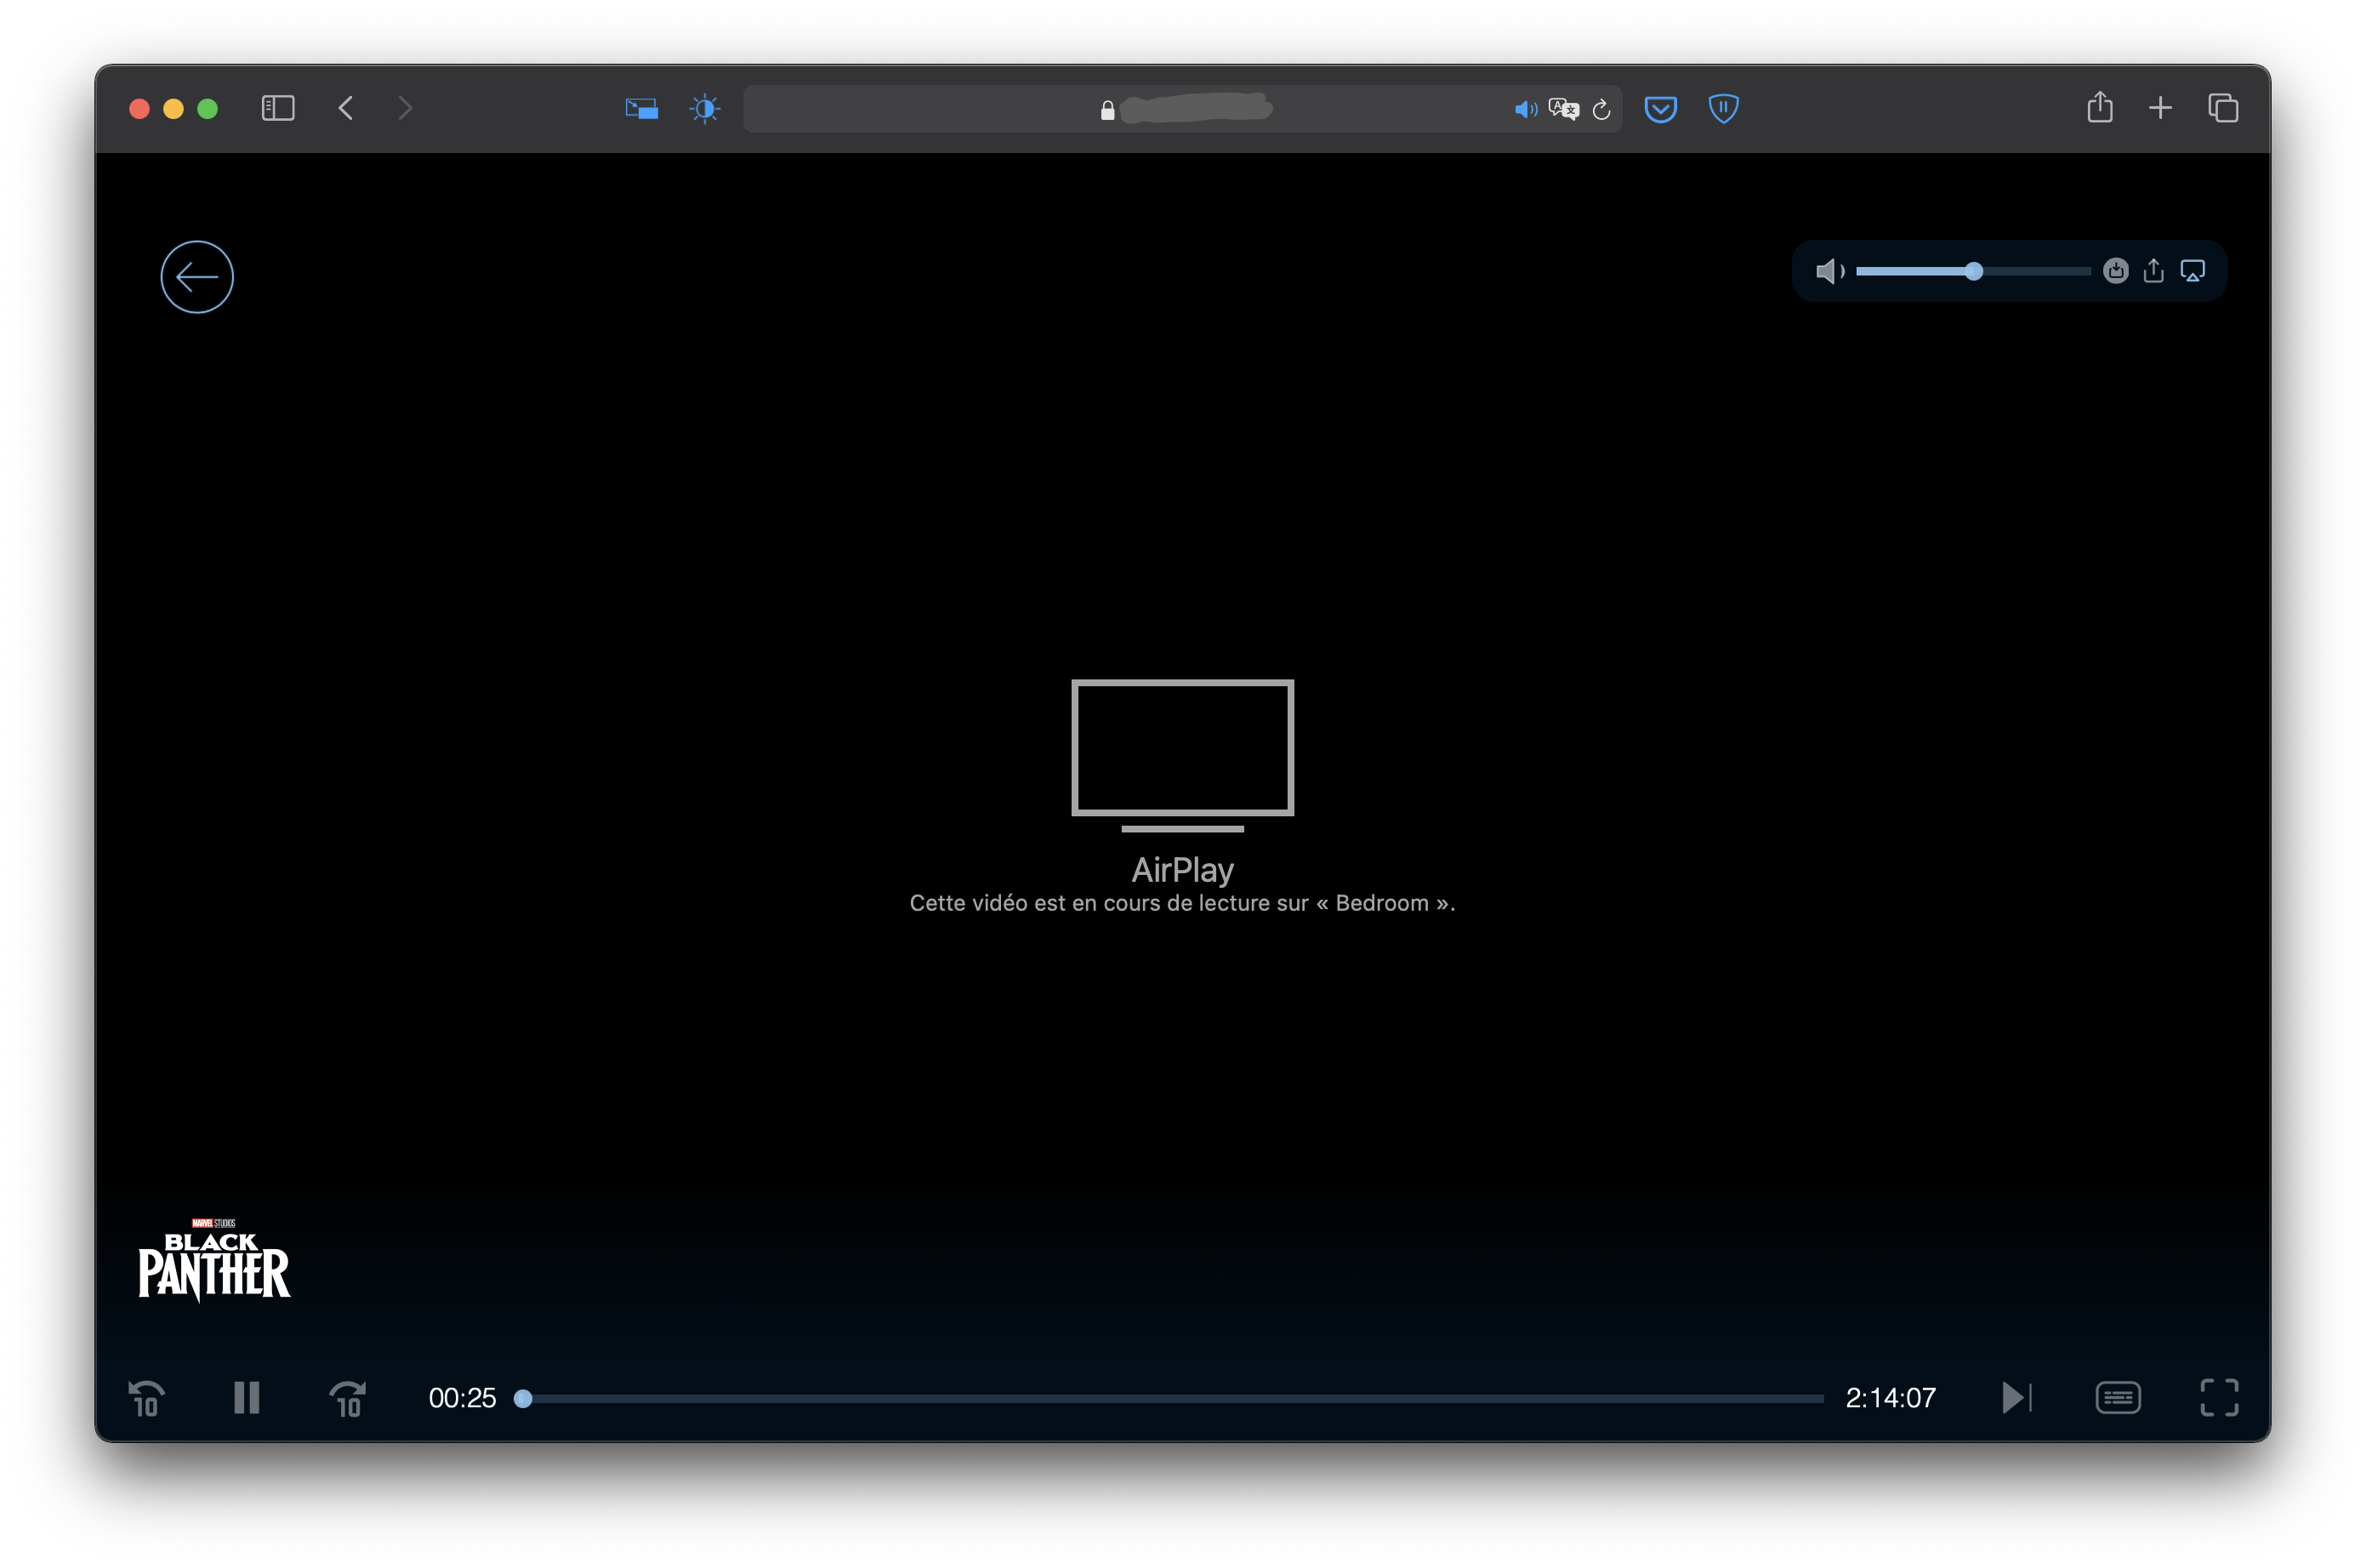Go back in Safari history
Screen dimensions: 2366x1568
point(346,108)
